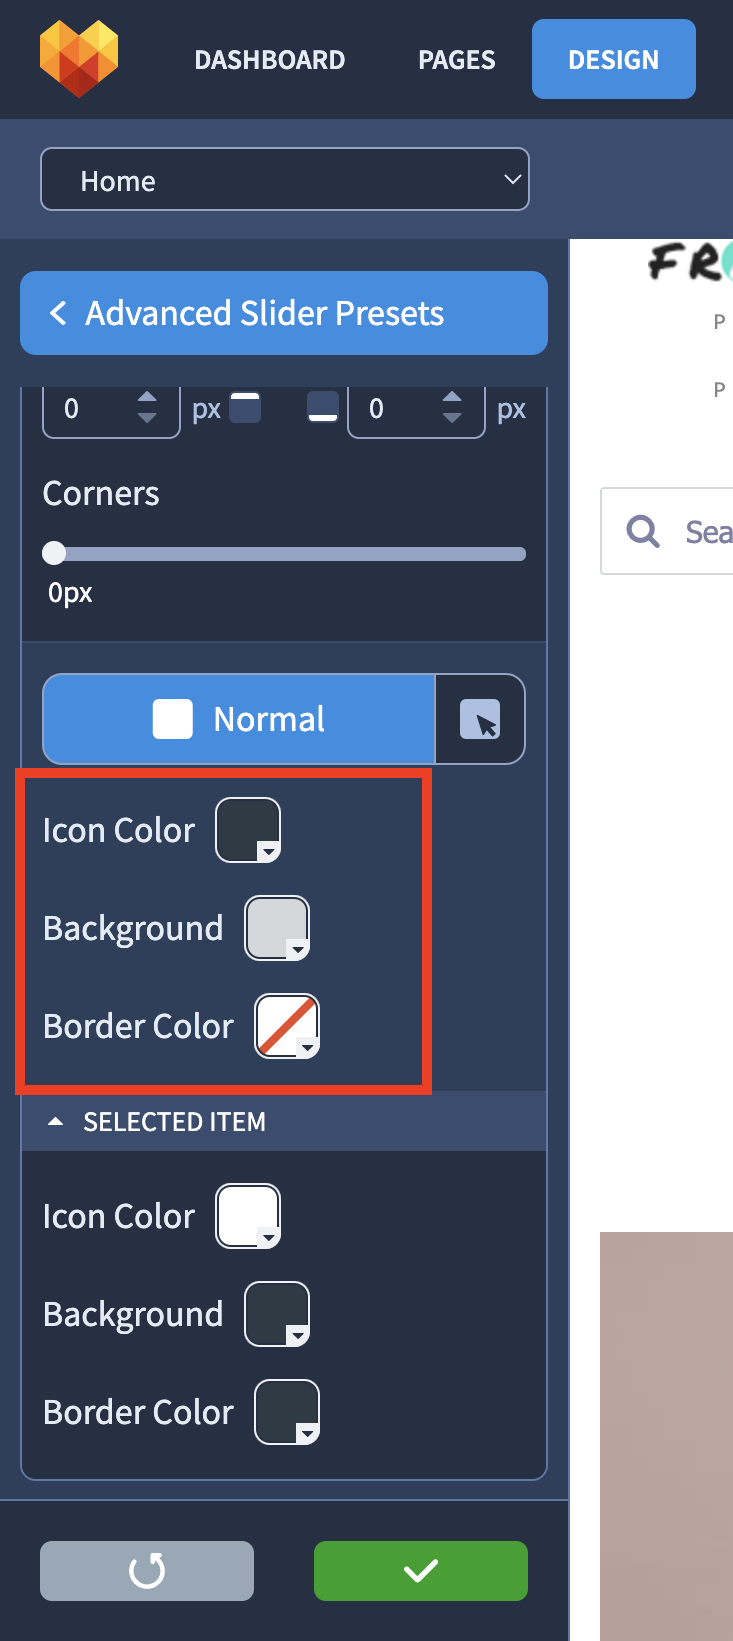This screenshot has width=733, height=1641.
Task: Increase the left px stepper value
Action: click(x=147, y=398)
